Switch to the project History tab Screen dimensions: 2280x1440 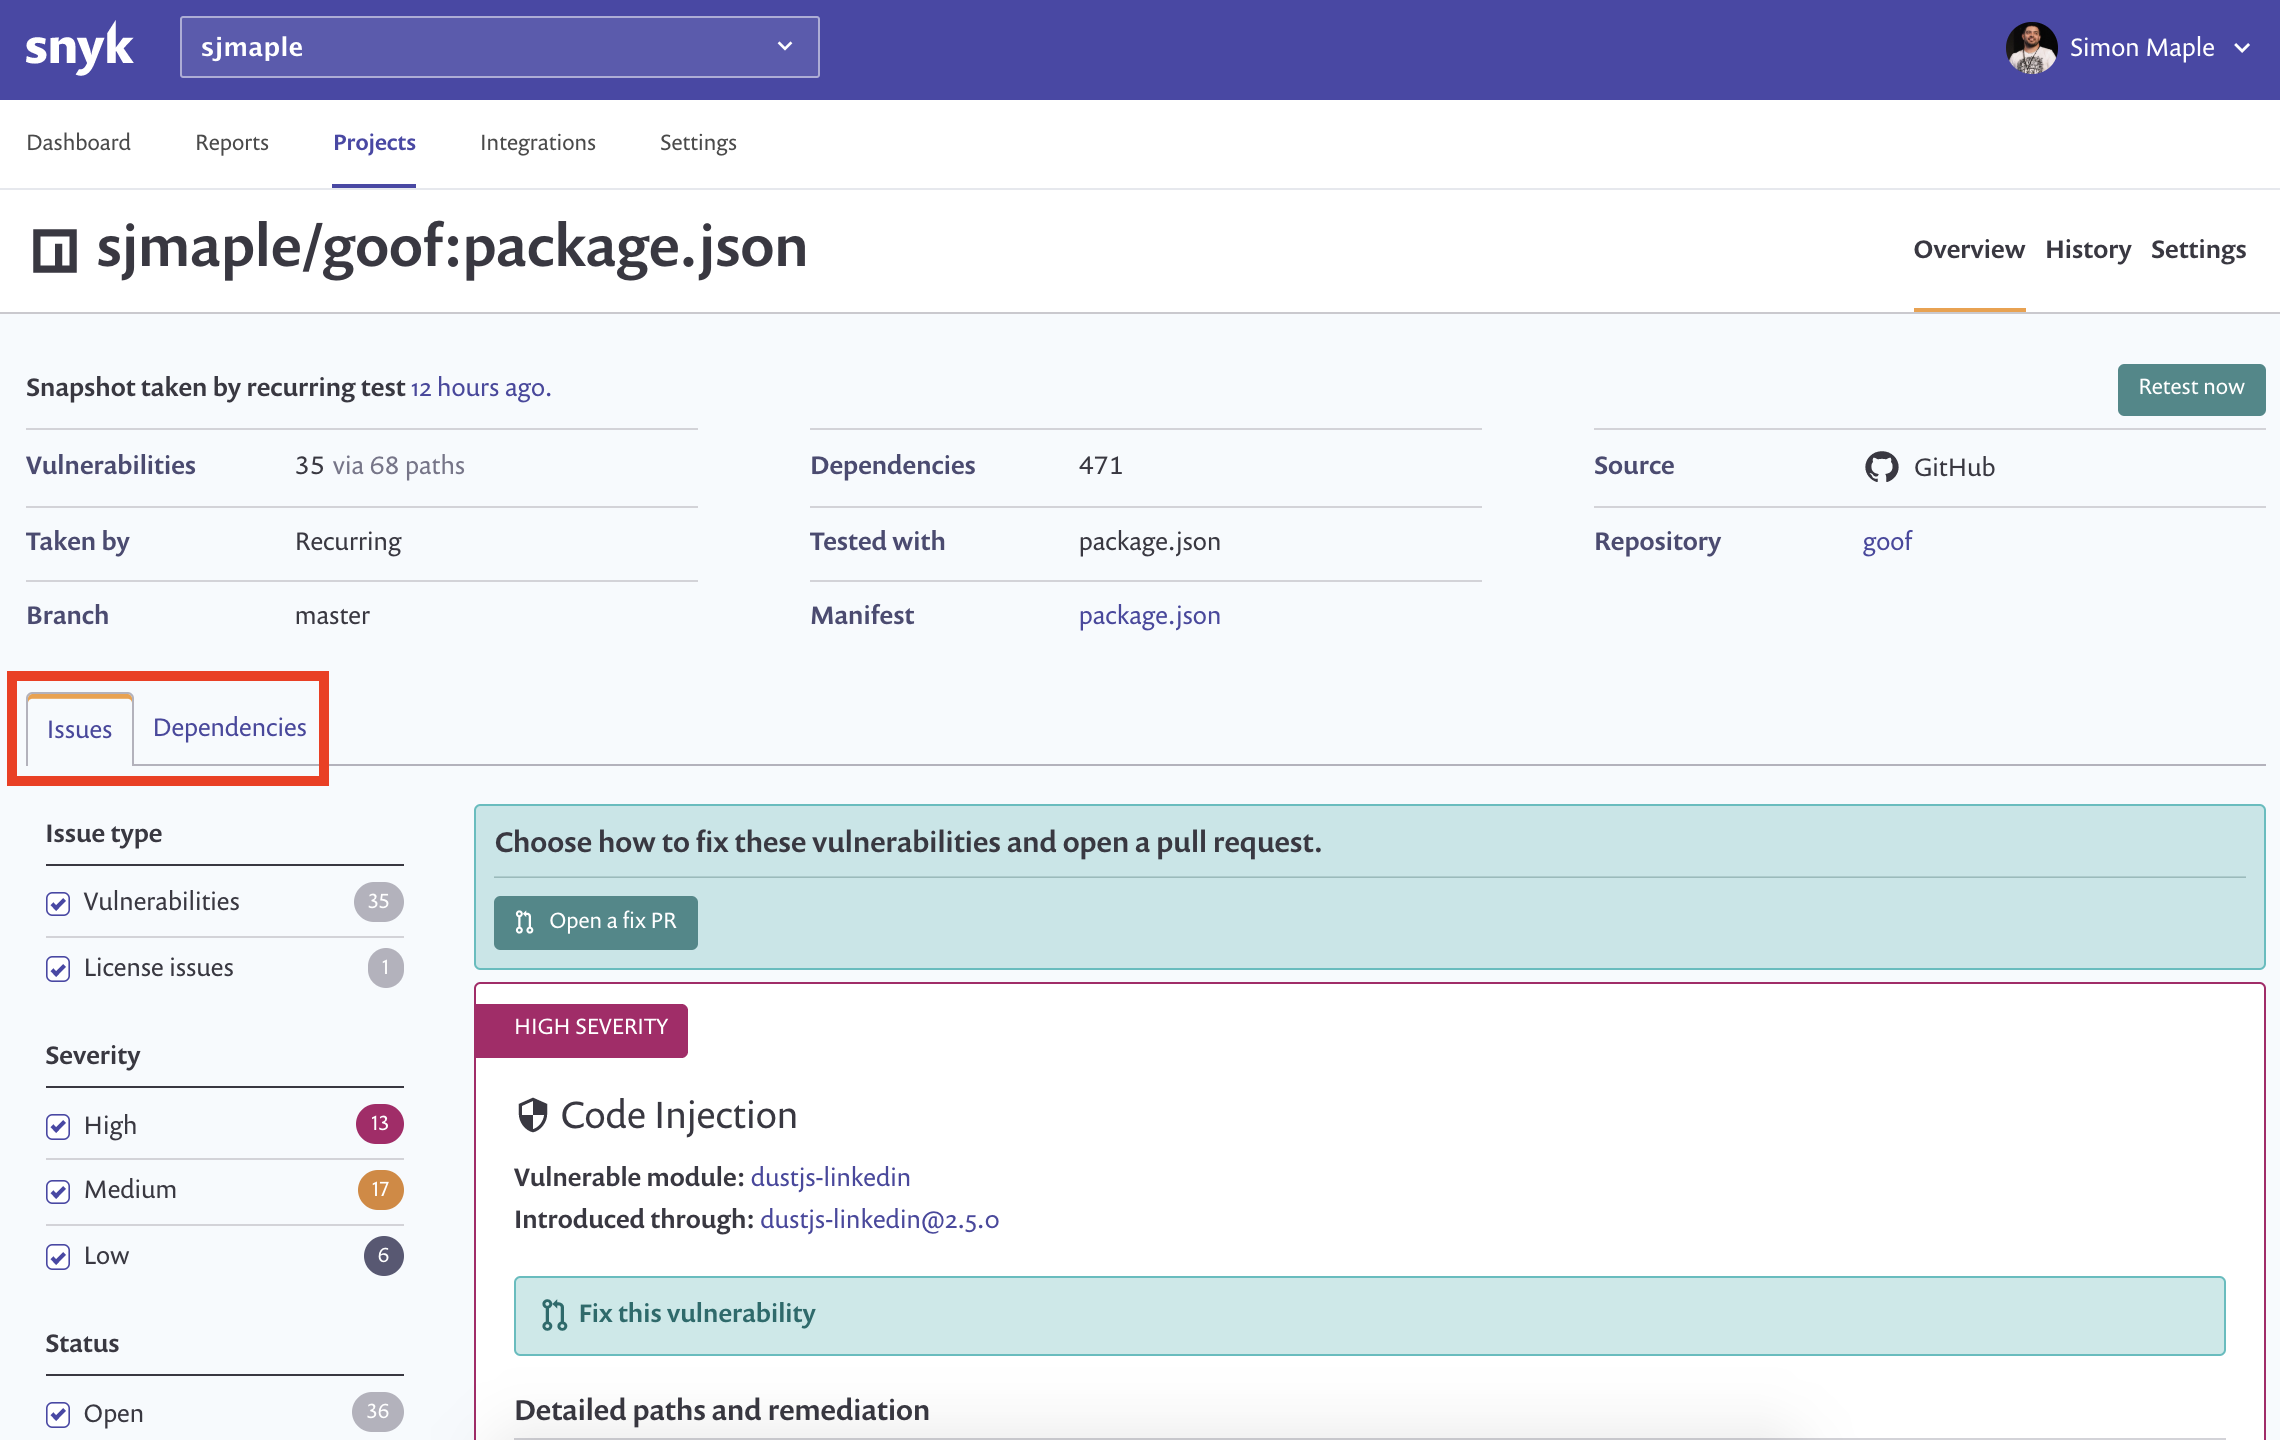click(2088, 249)
